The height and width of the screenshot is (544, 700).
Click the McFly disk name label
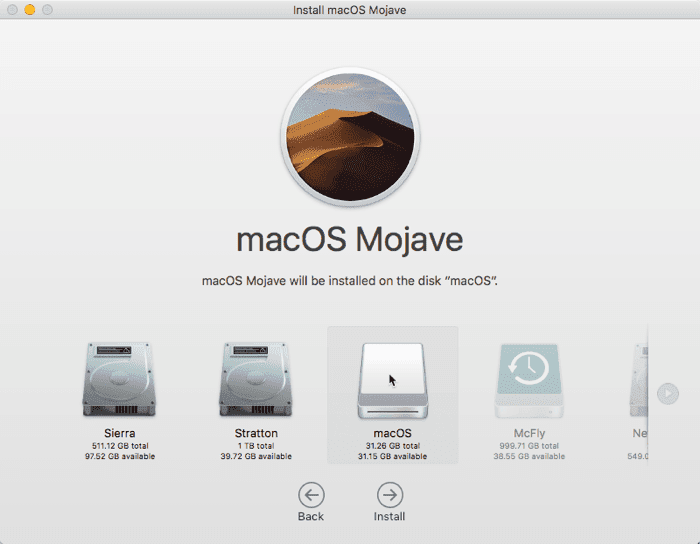click(x=529, y=433)
